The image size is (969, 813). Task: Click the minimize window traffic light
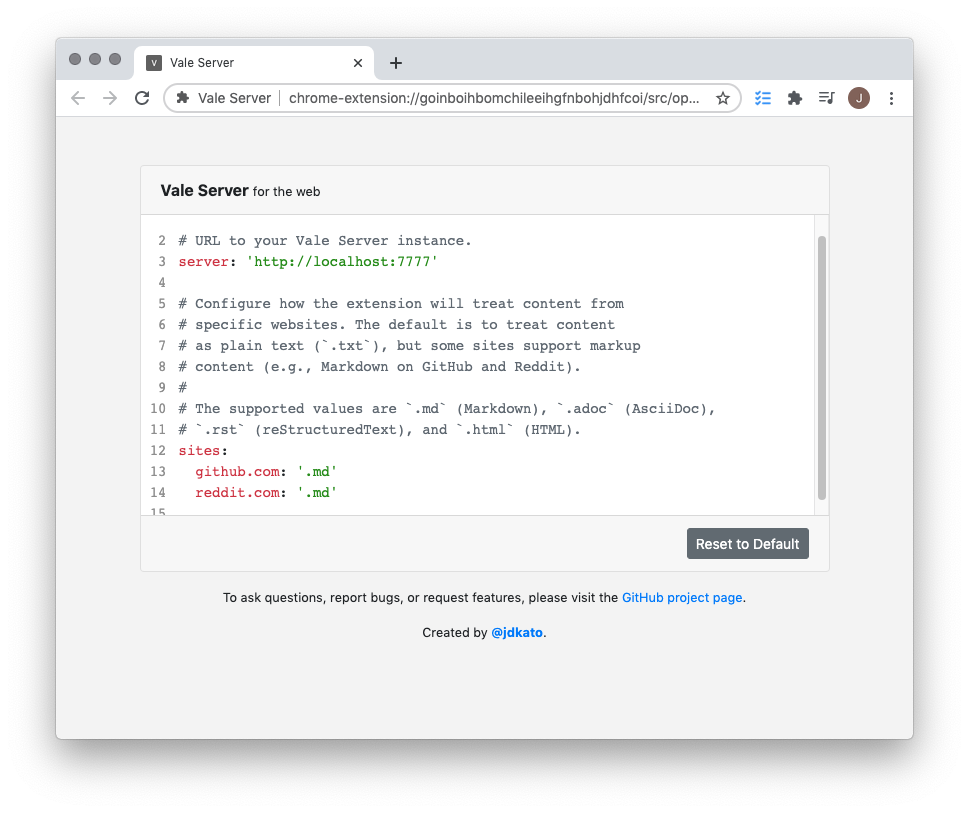95,59
